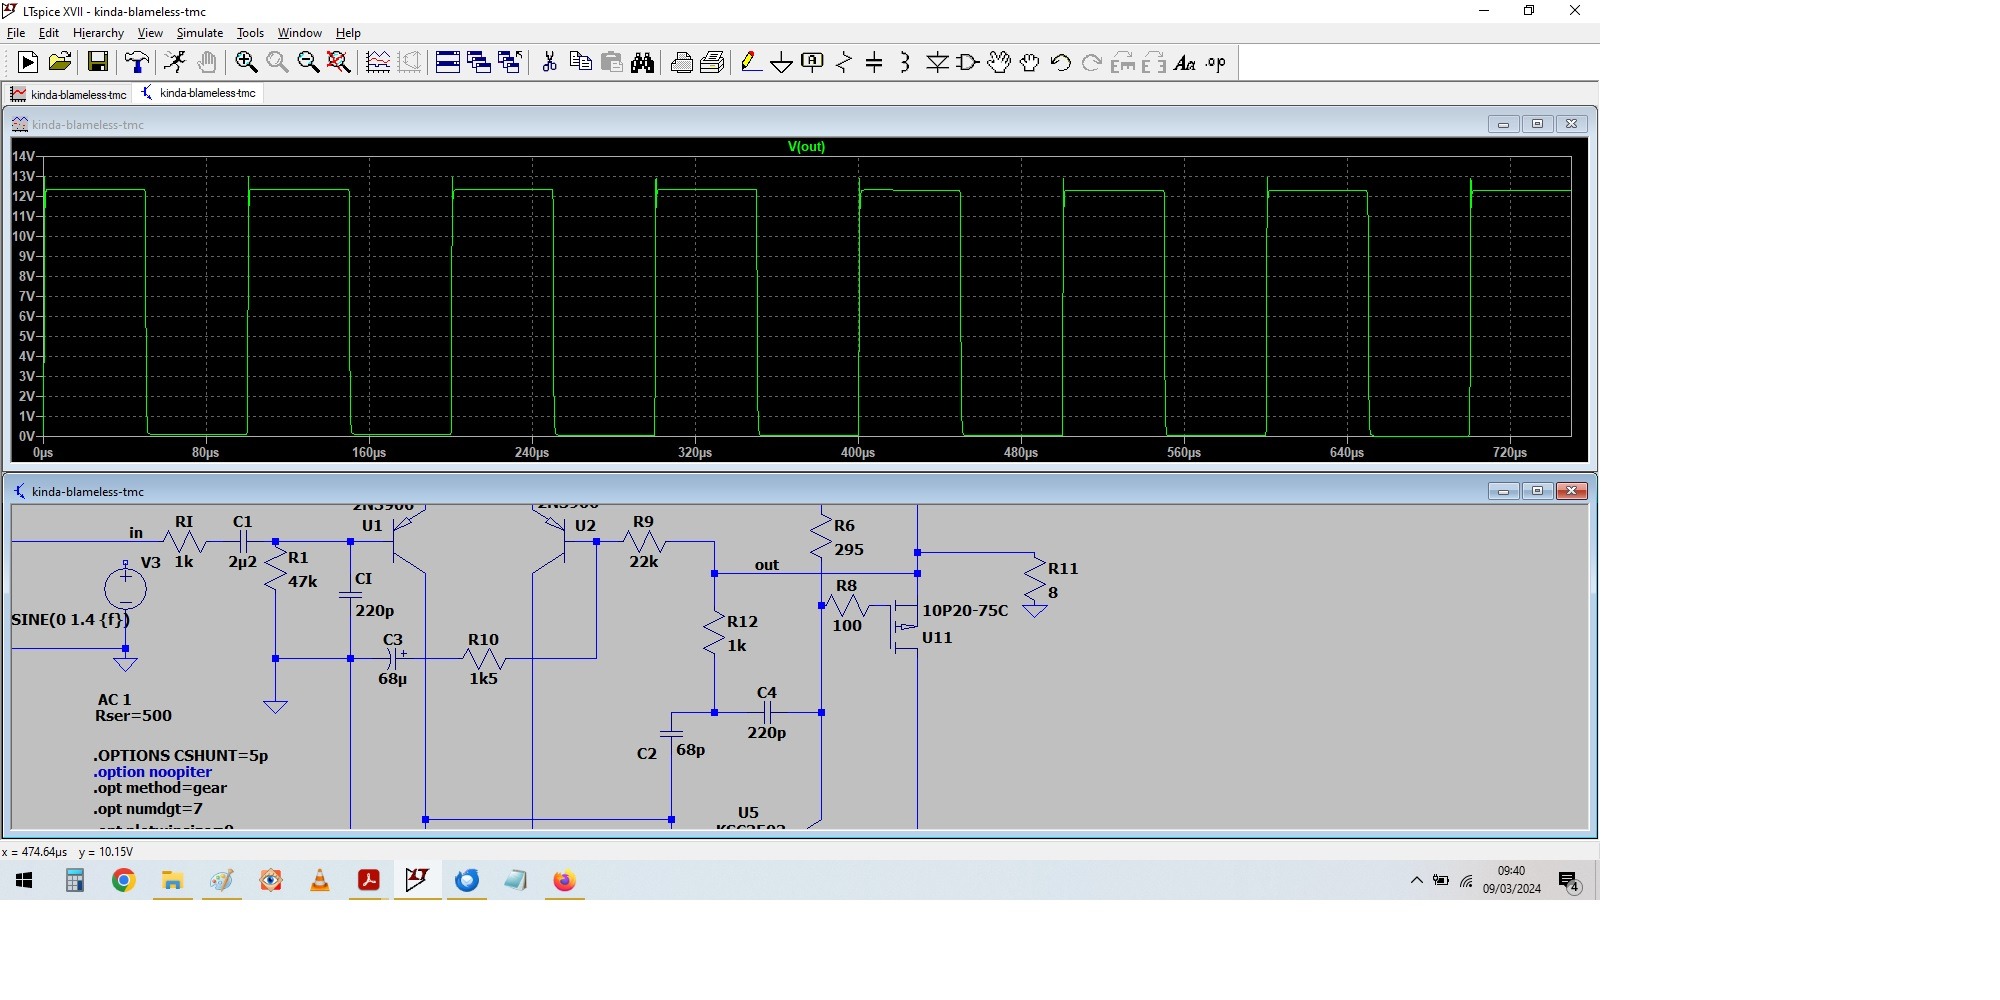Click the Zoom to fit icon
Viewport: 2000px width, 1000px height.
[x=339, y=63]
